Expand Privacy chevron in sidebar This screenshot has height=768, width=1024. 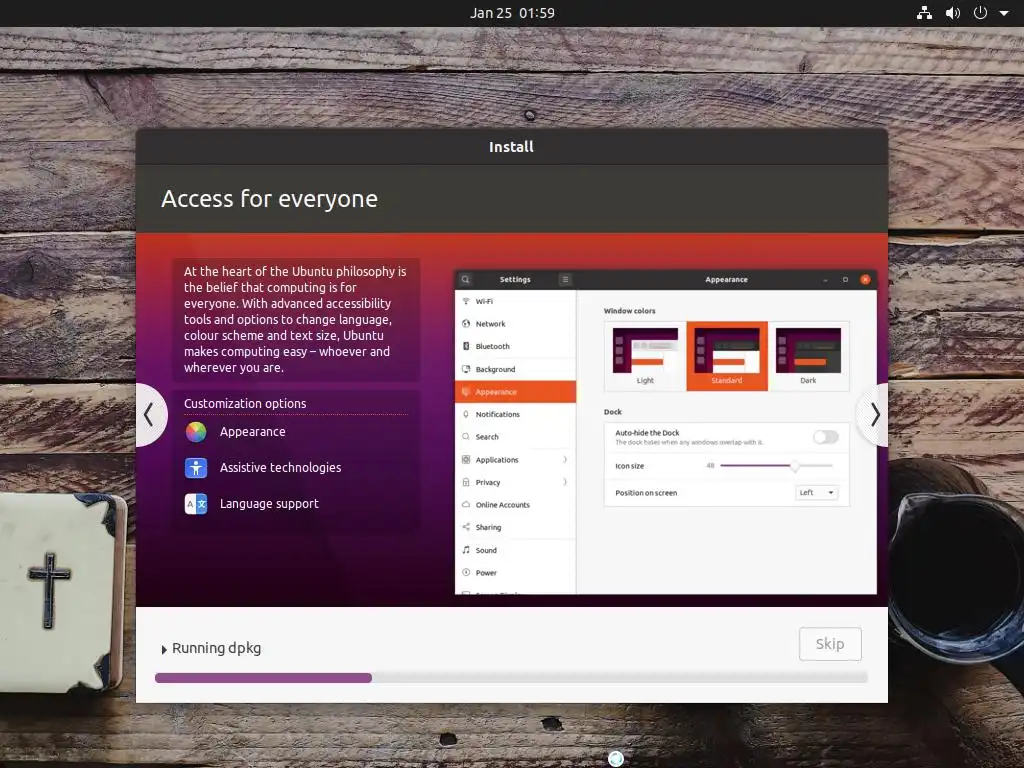pos(565,482)
